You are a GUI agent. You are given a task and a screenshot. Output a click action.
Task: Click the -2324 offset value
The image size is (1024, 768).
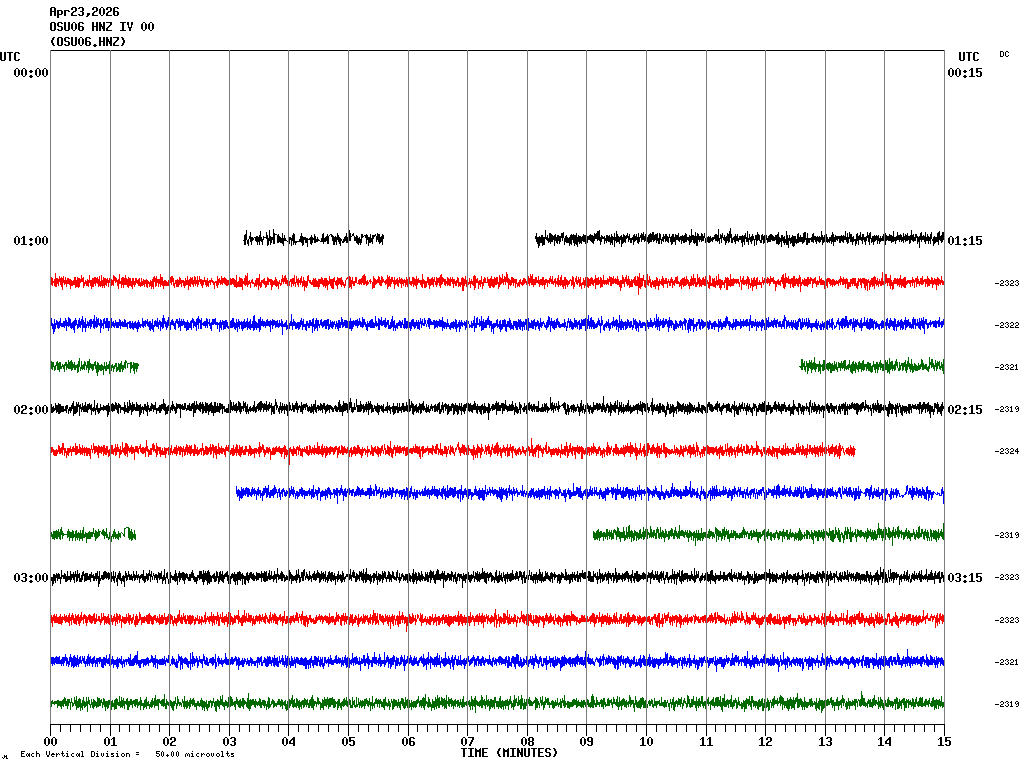click(1007, 452)
